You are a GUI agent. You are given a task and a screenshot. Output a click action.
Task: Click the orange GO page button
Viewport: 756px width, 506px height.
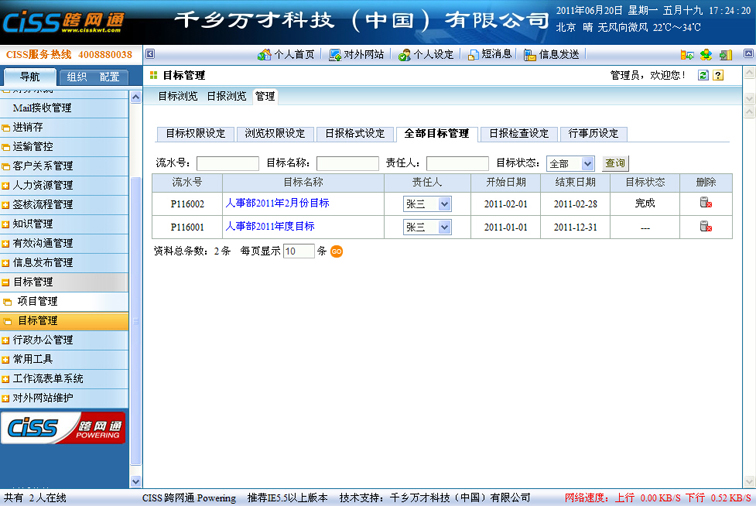coord(337,251)
